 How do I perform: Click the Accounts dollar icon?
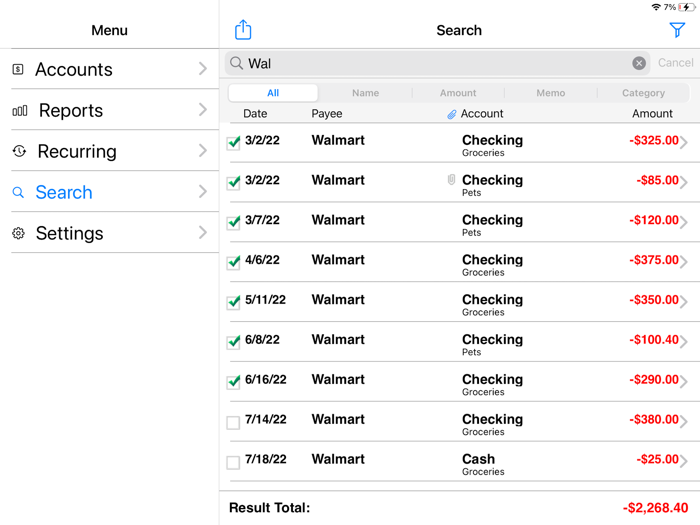(18, 69)
